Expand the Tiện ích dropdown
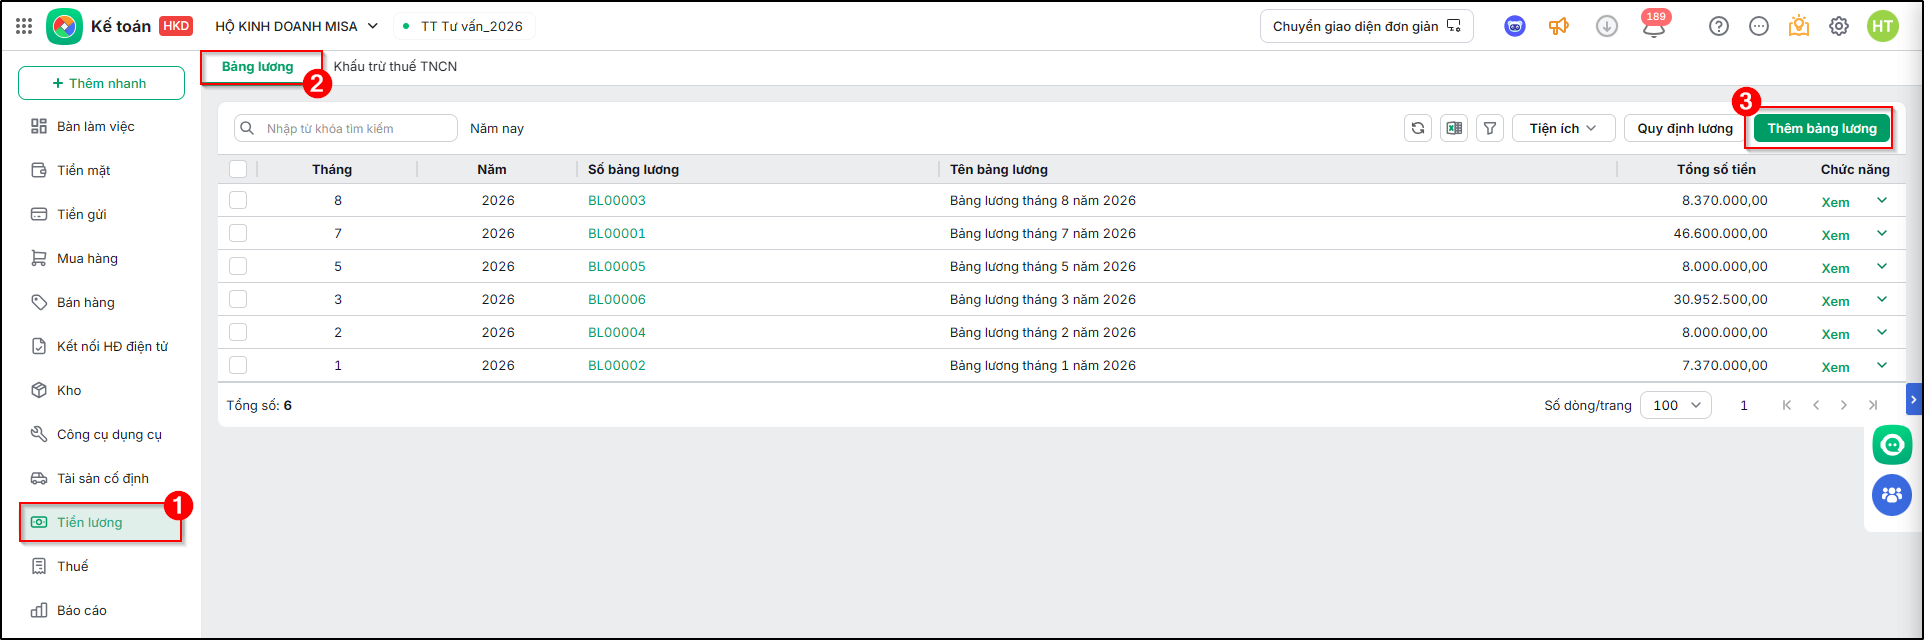 click(x=1563, y=128)
